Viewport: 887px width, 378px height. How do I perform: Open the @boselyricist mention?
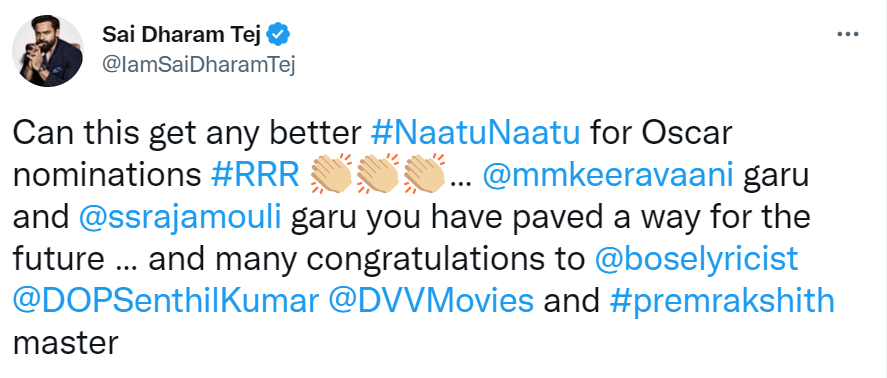click(697, 260)
